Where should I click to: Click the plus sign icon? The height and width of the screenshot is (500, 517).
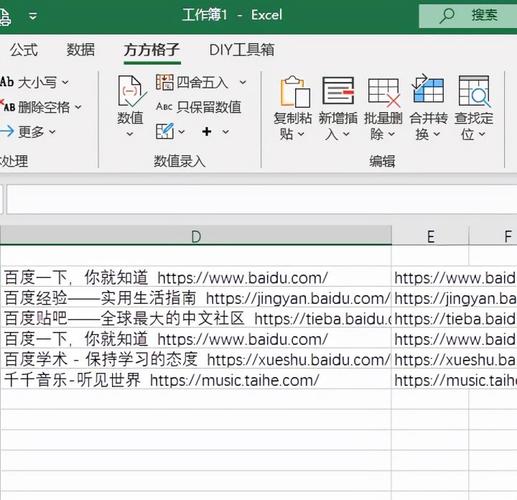point(207,131)
